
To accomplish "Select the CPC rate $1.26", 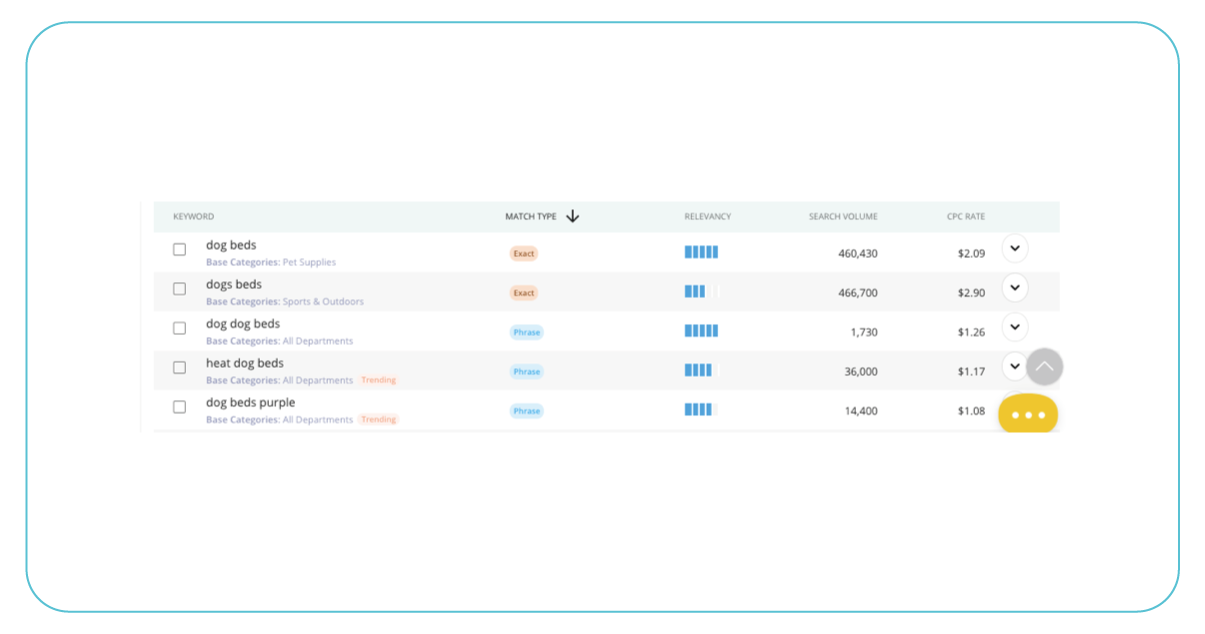I will pyautogui.click(x=971, y=332).
